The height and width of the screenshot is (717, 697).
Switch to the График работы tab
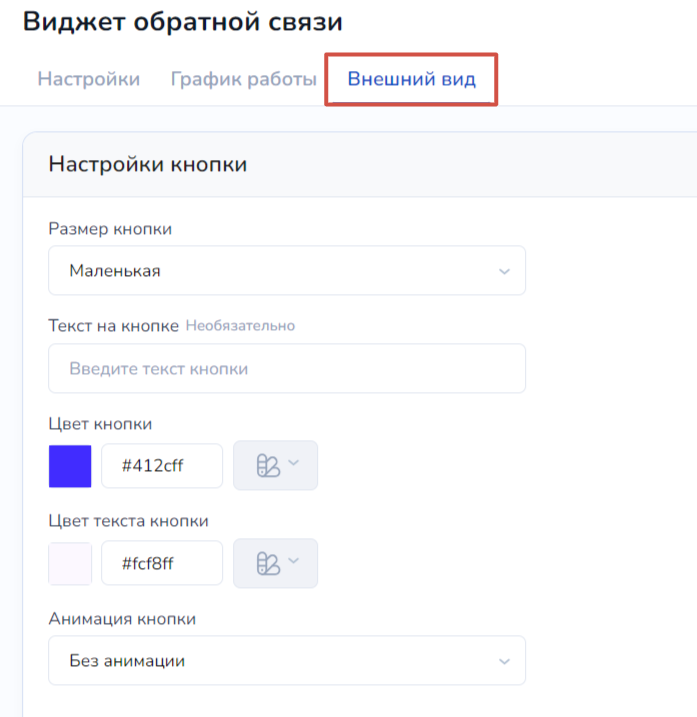243,79
